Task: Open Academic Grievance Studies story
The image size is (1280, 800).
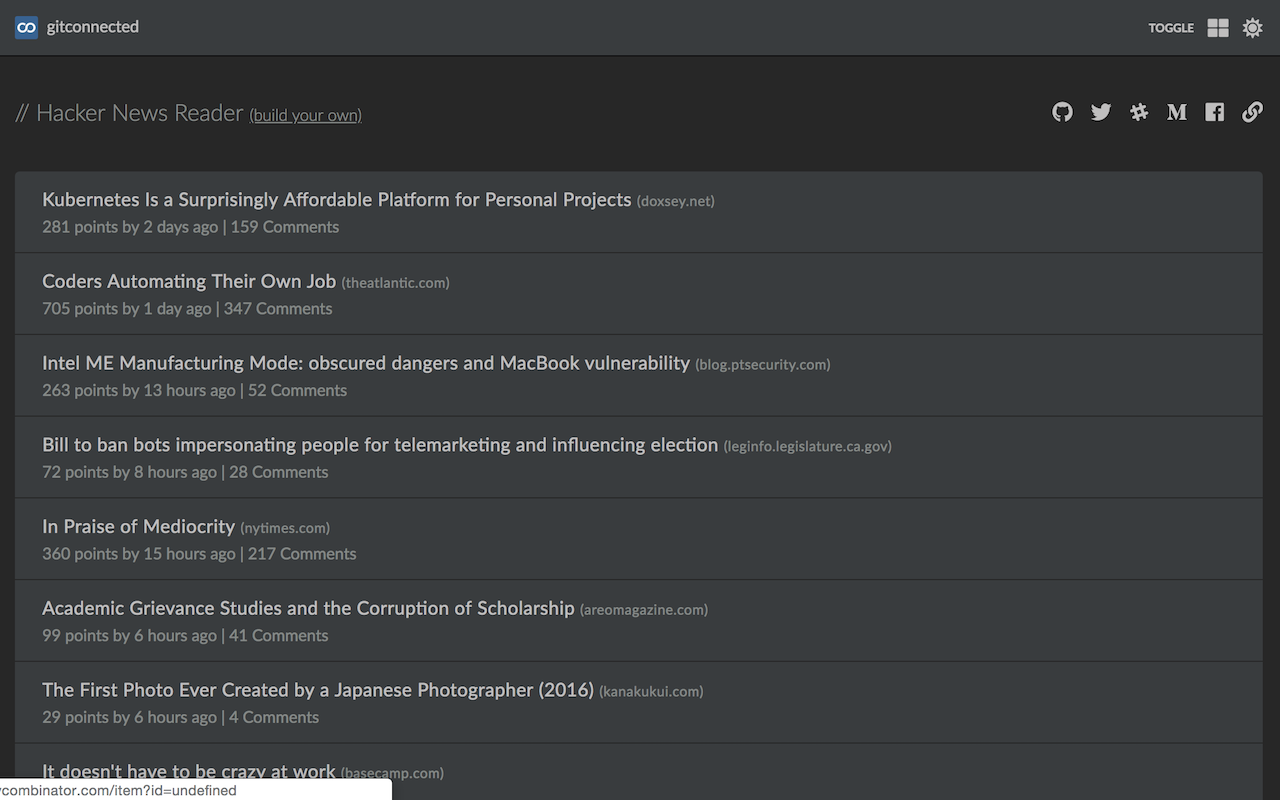Action: [x=308, y=608]
